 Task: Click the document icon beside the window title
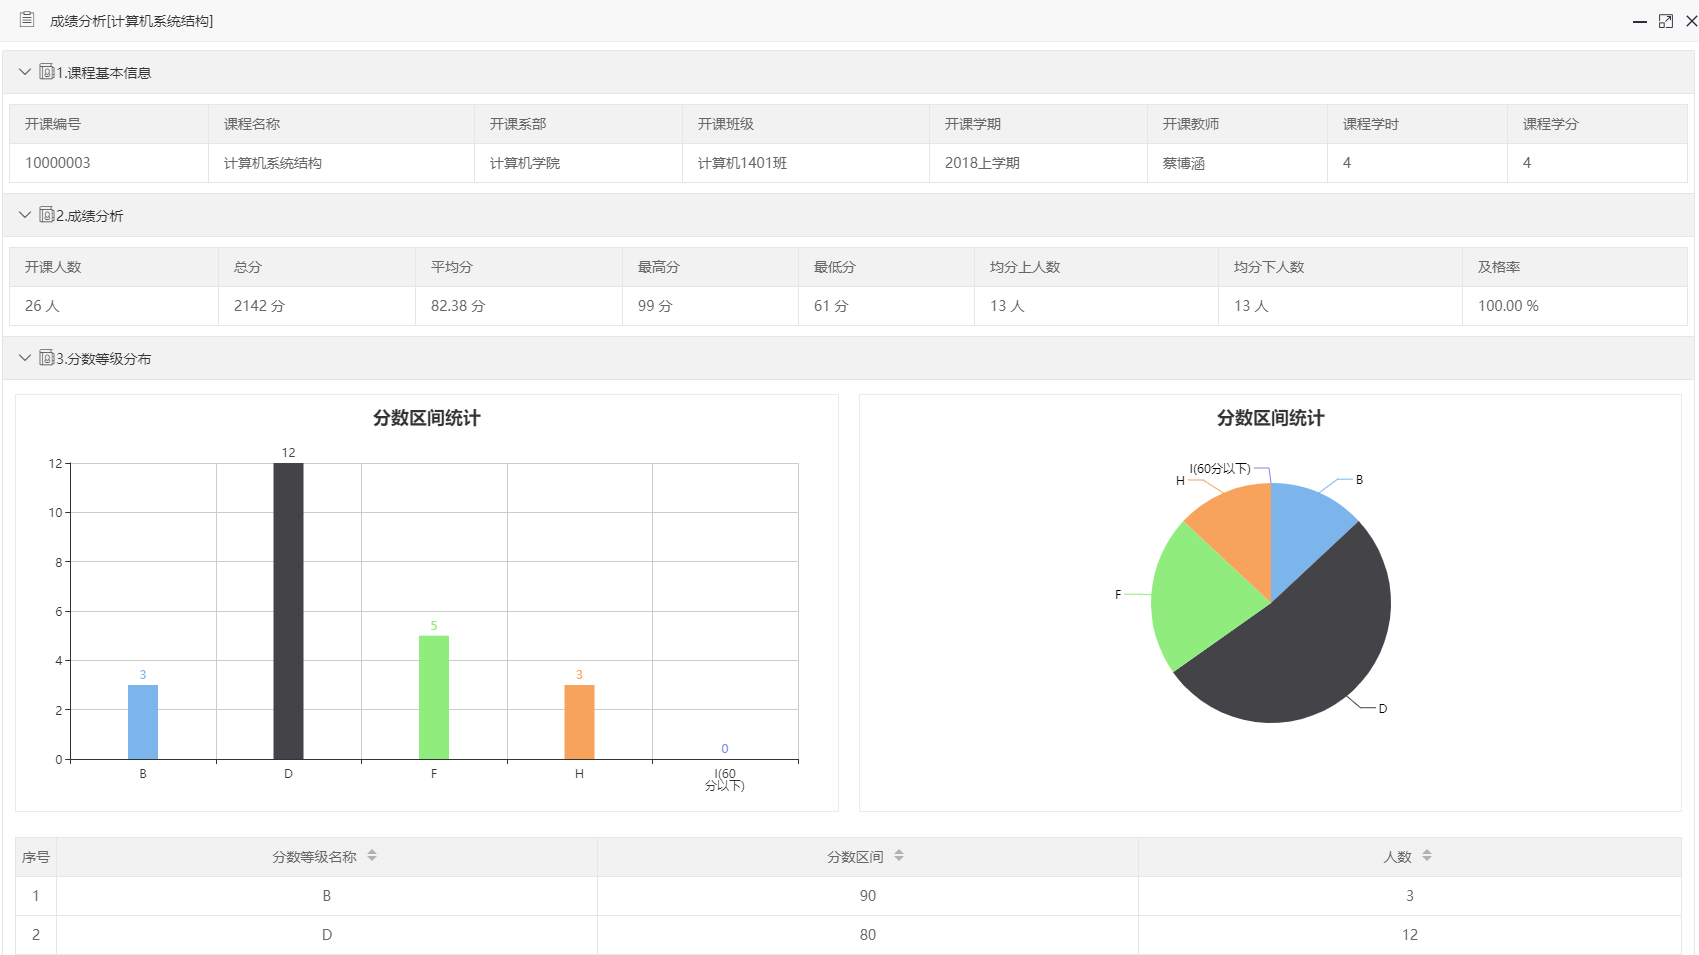pyautogui.click(x=27, y=20)
